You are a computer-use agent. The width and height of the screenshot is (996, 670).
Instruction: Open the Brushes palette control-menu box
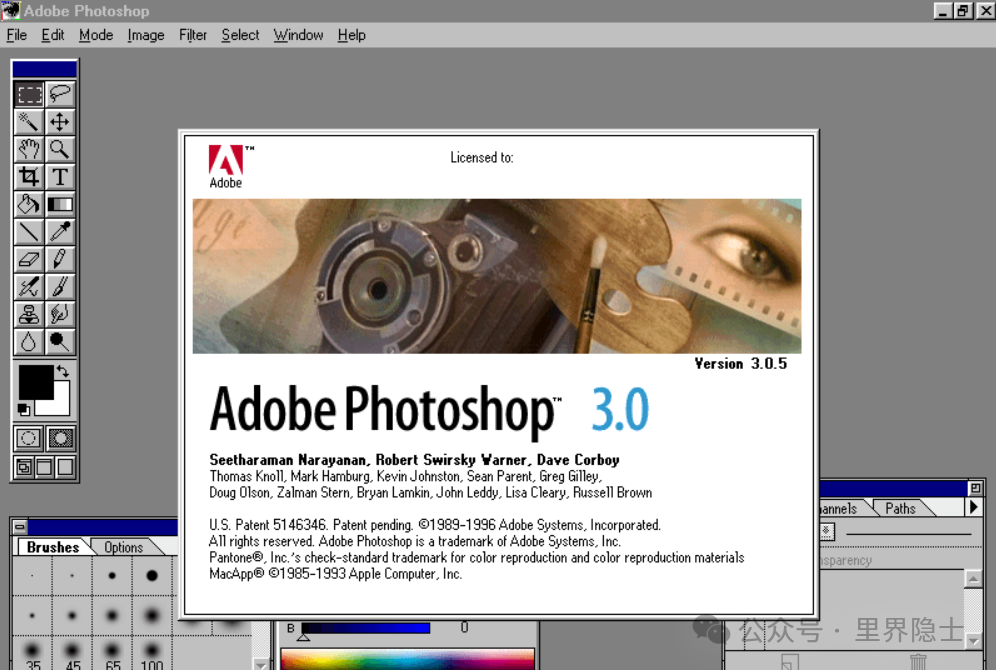tap(20, 527)
